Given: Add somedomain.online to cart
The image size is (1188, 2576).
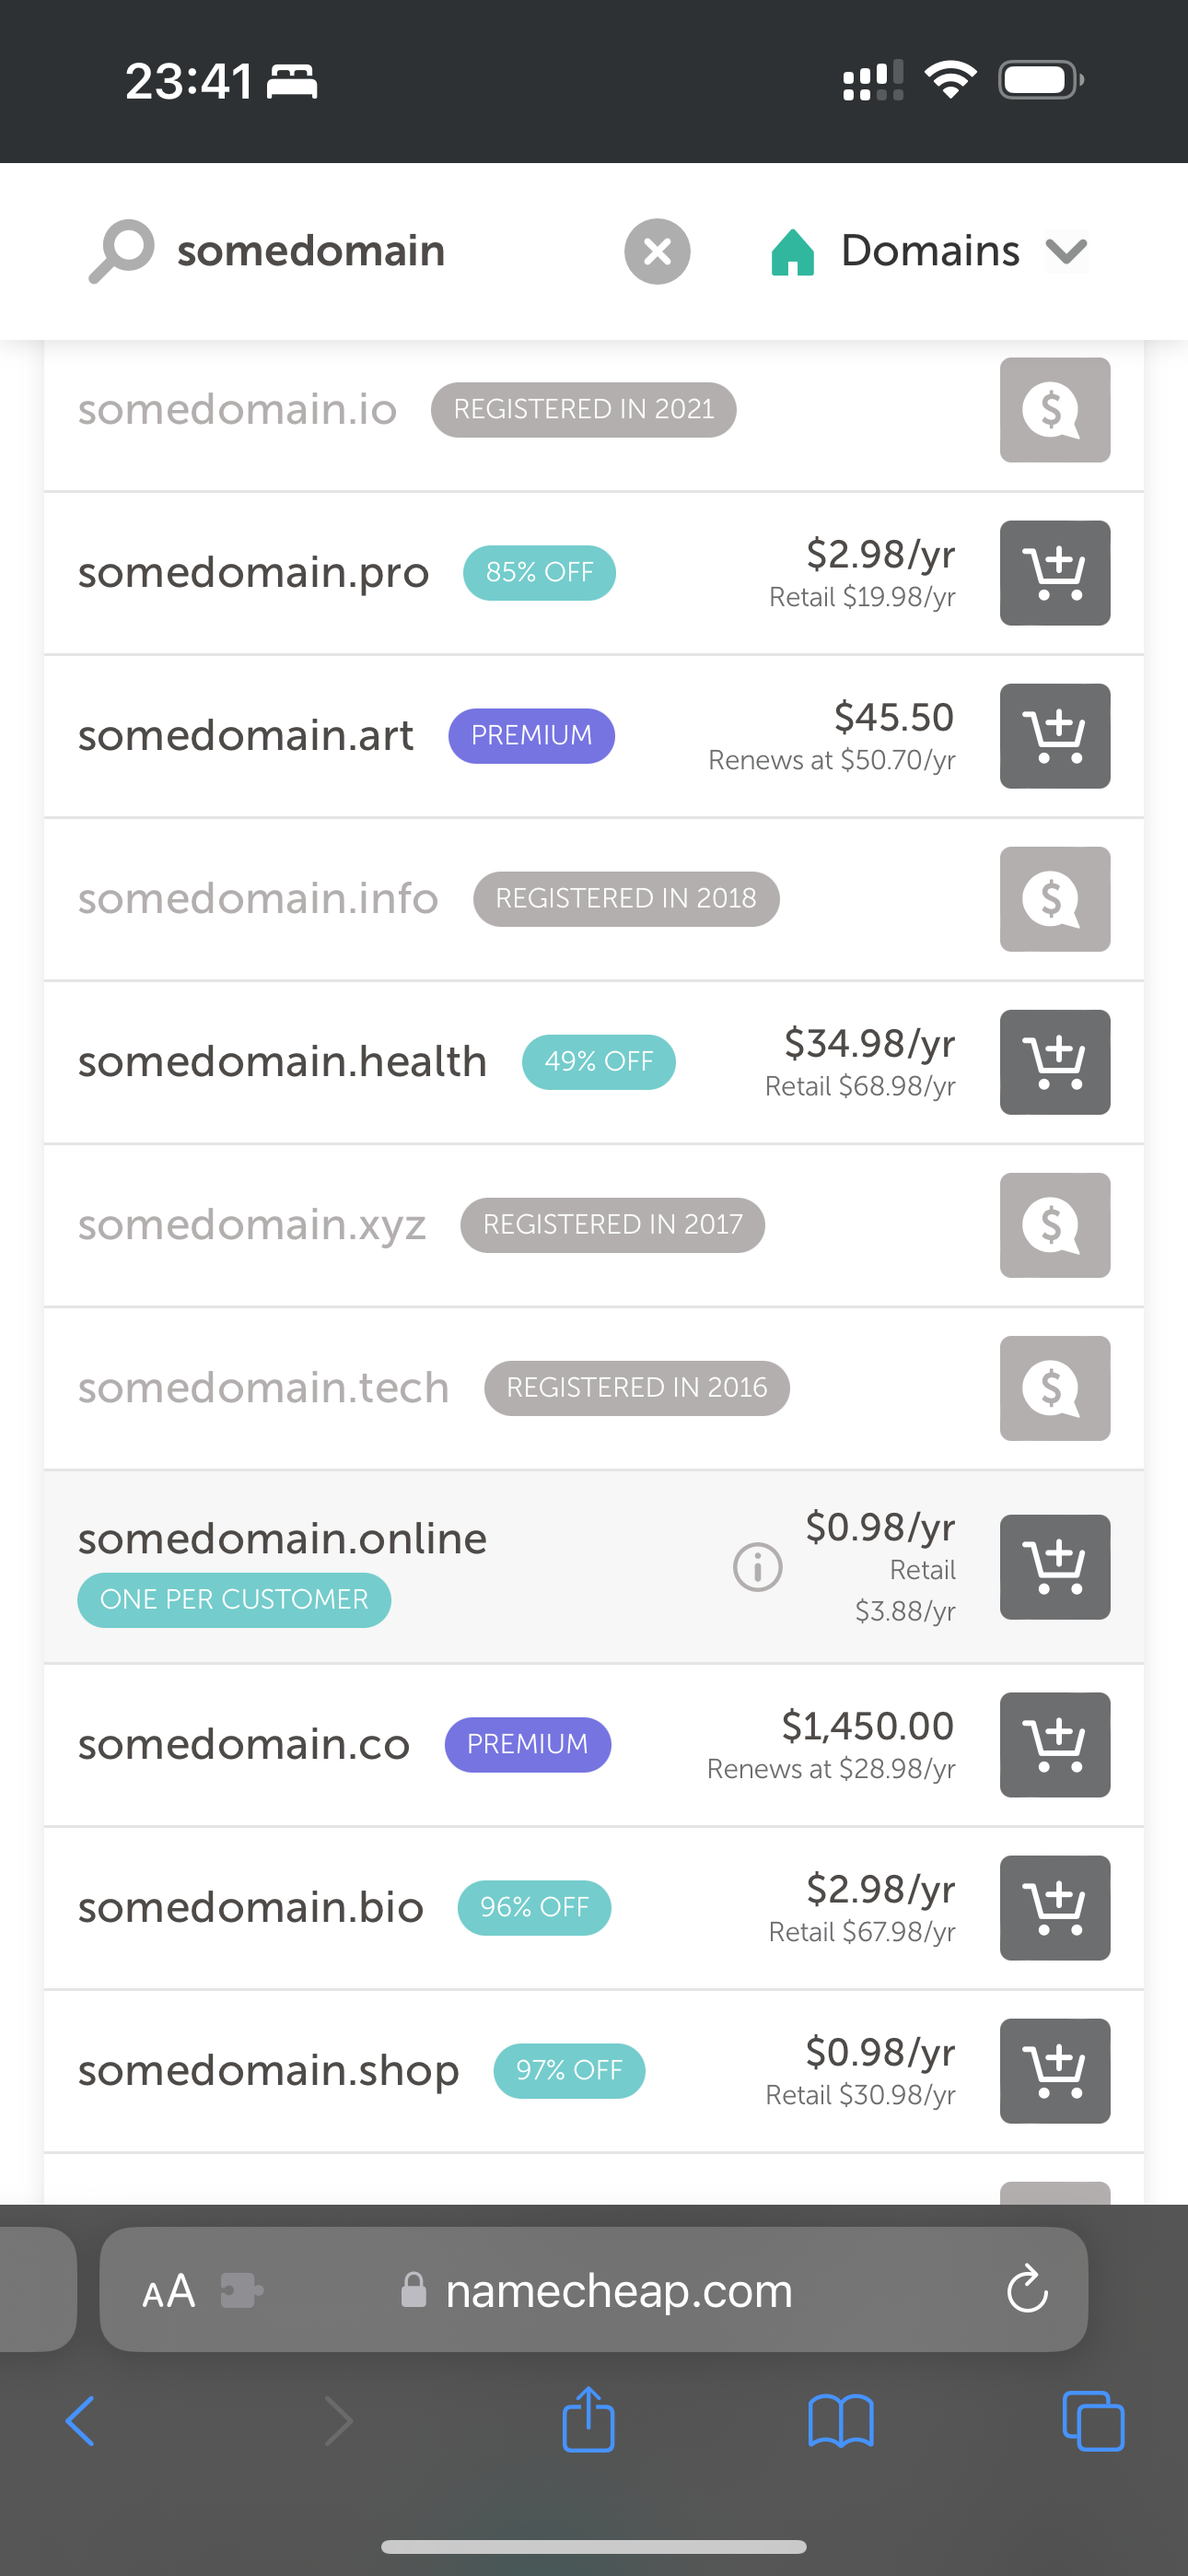Looking at the screenshot, I should point(1054,1567).
